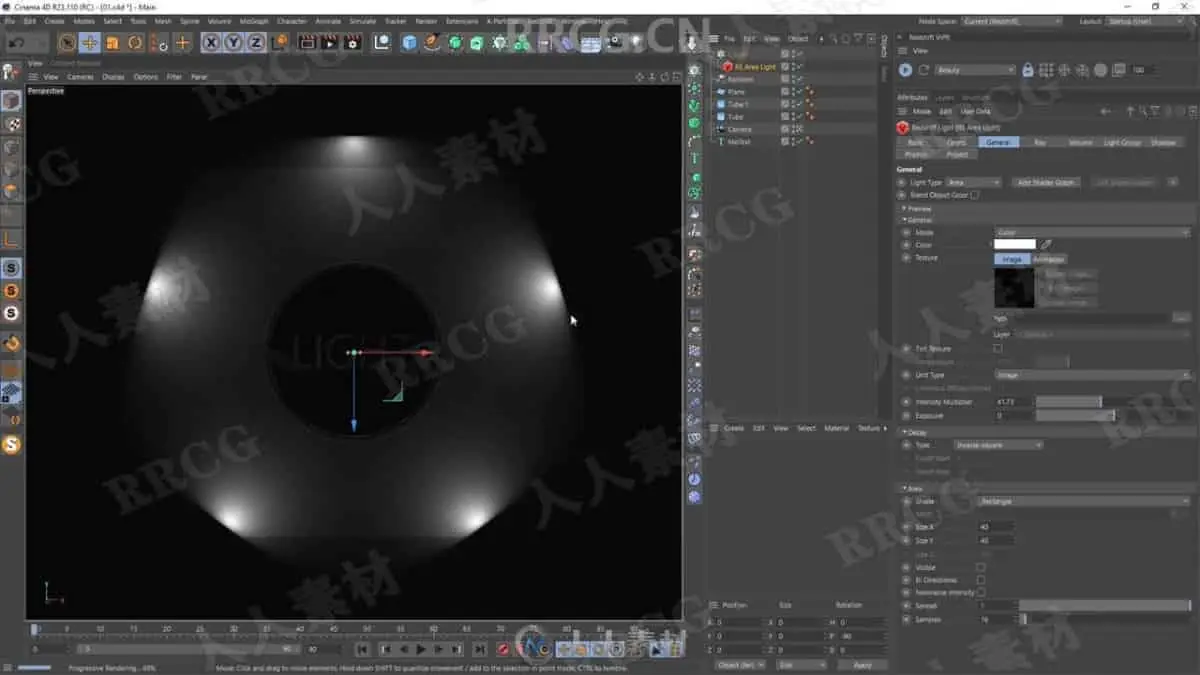
Task: Toggle the Tint Texture checkbox
Action: pyautogui.click(x=997, y=349)
